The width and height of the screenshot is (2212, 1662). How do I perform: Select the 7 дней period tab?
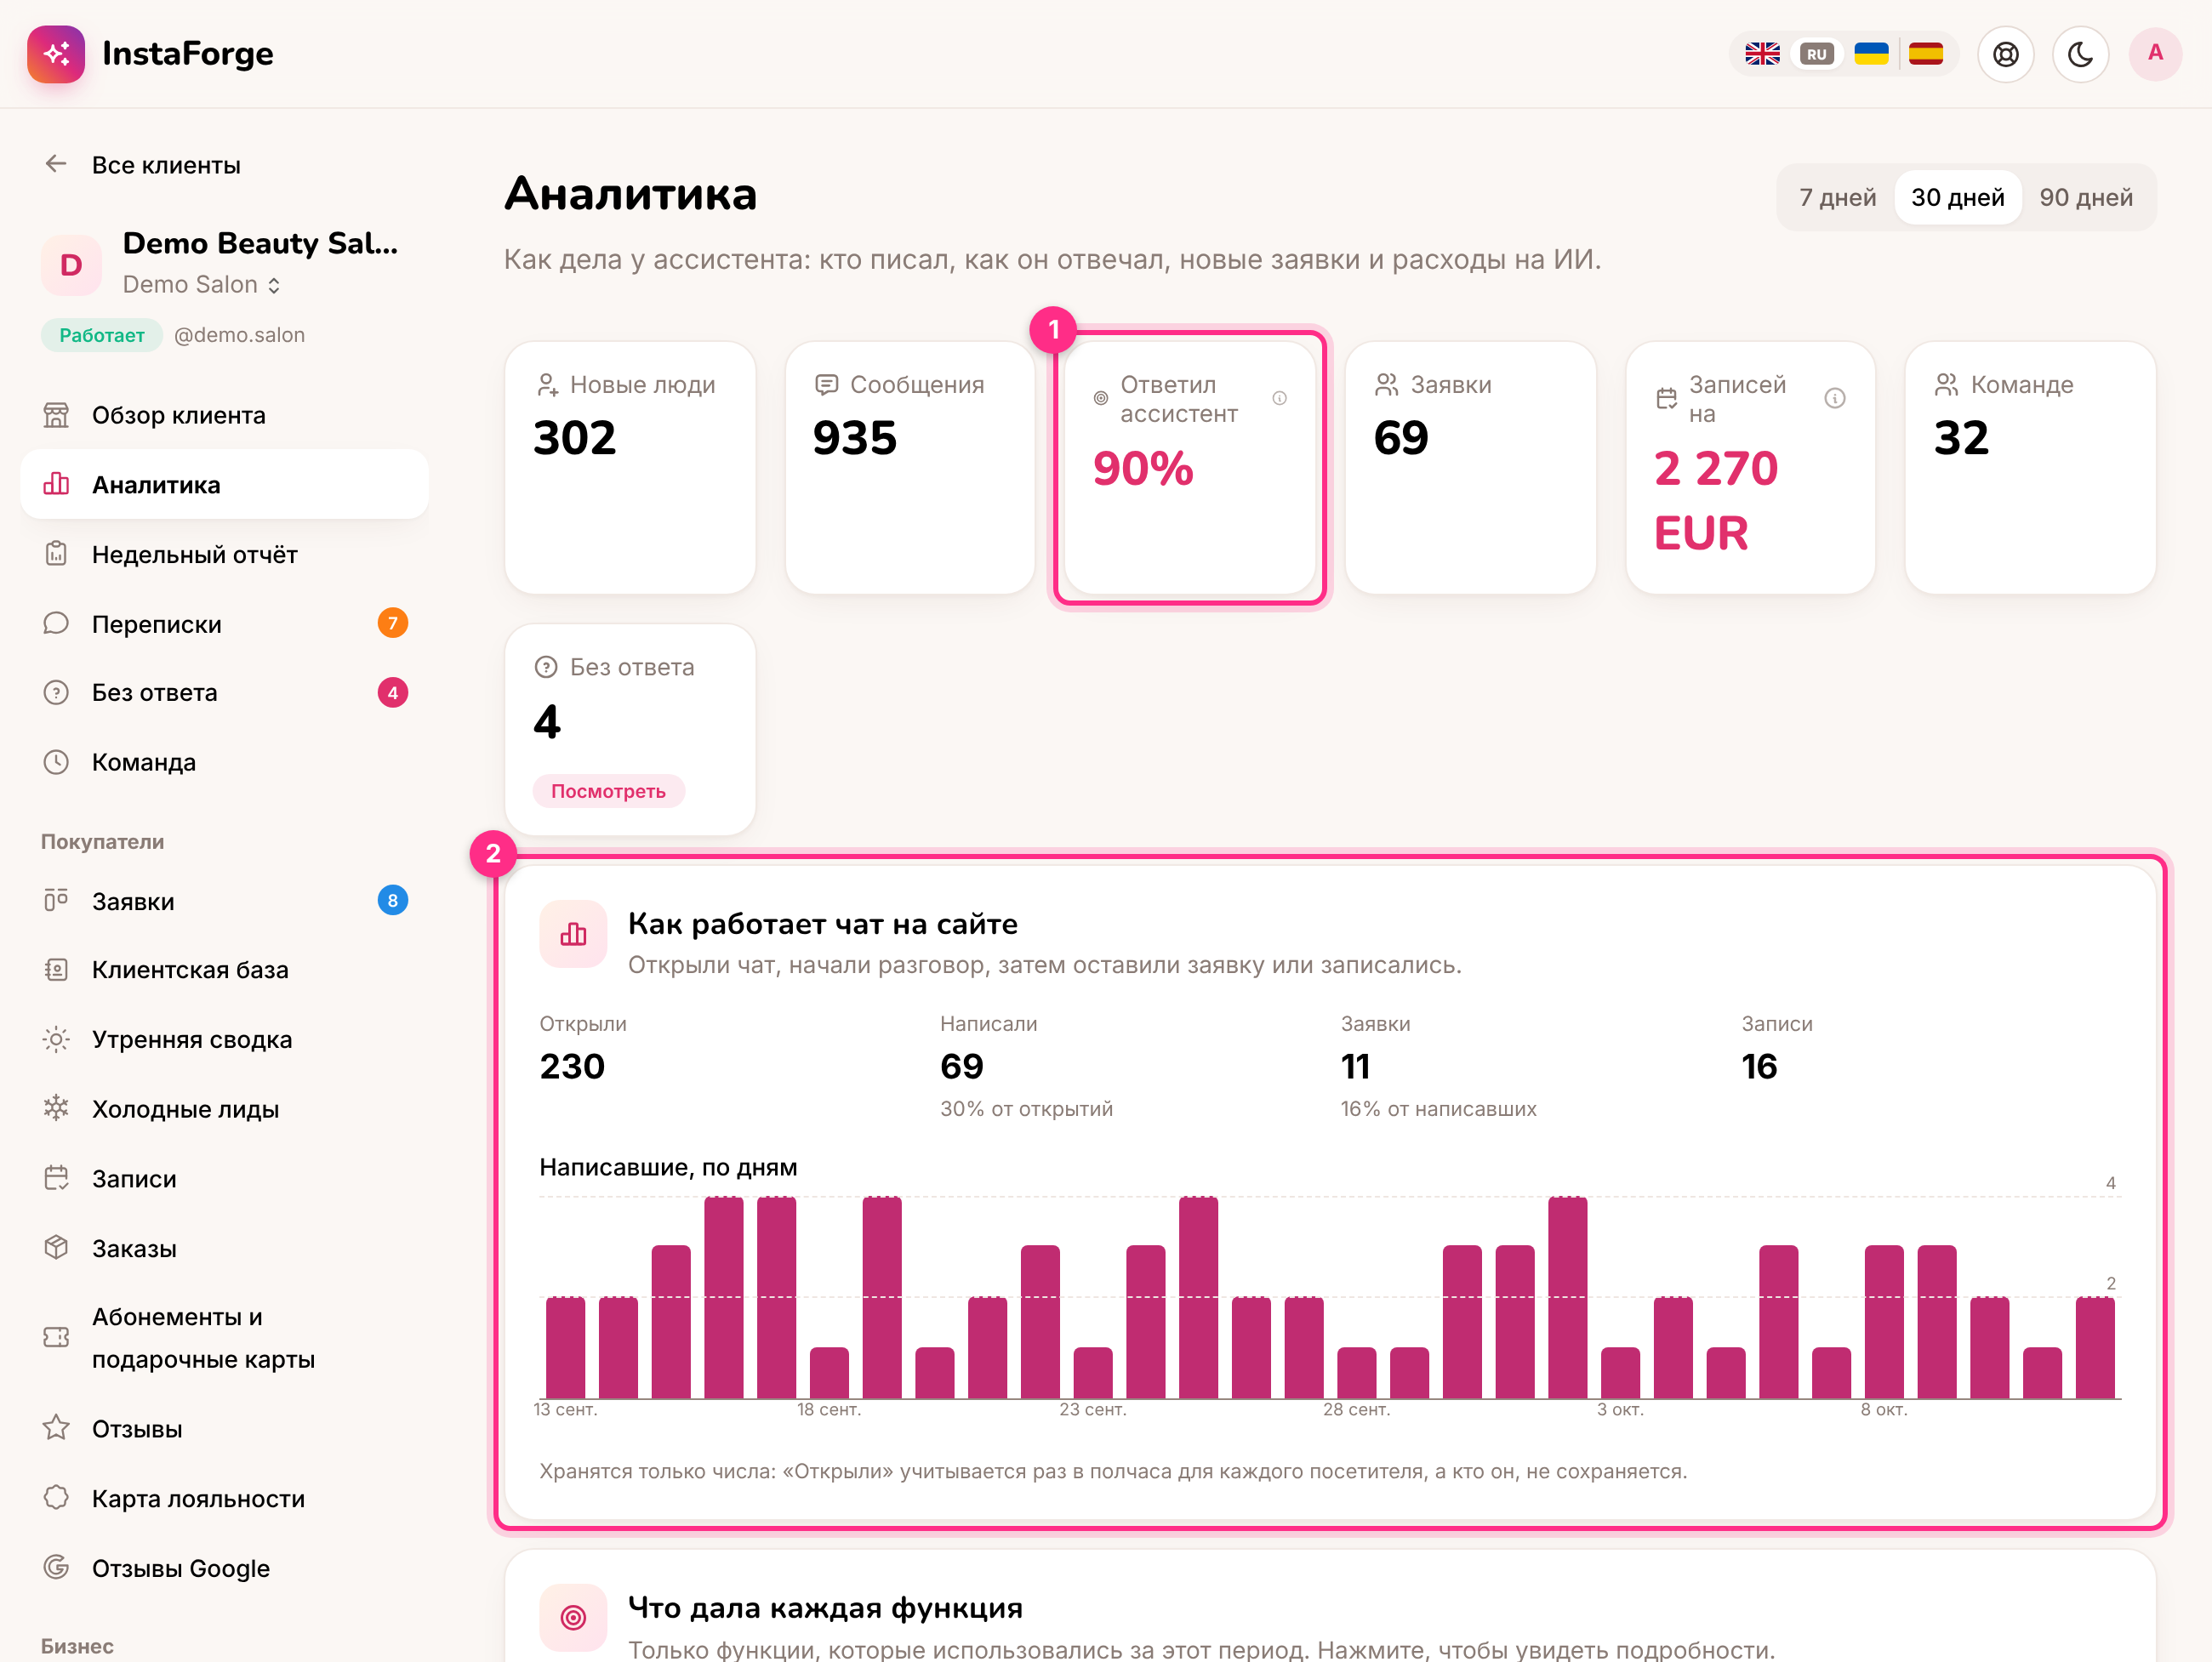[x=1837, y=197]
